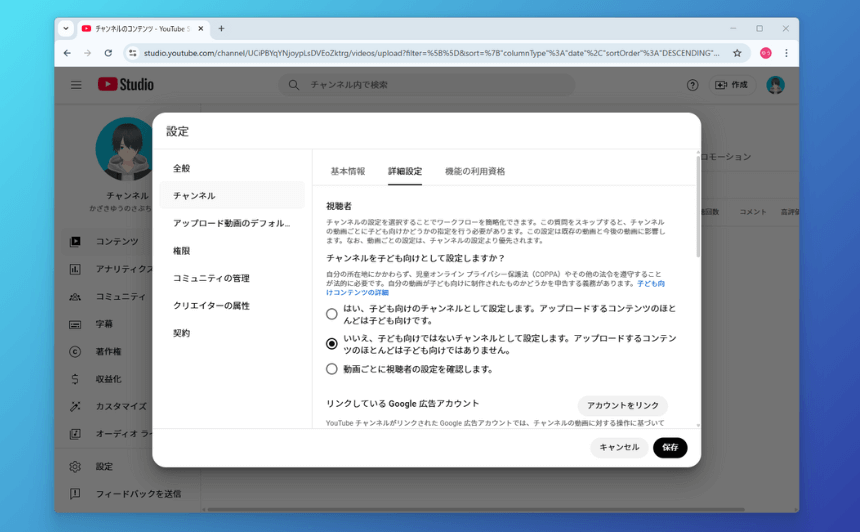Screen dimensions: 860x532
Task: Click the channel avatar thumbnail
Action: point(125,149)
